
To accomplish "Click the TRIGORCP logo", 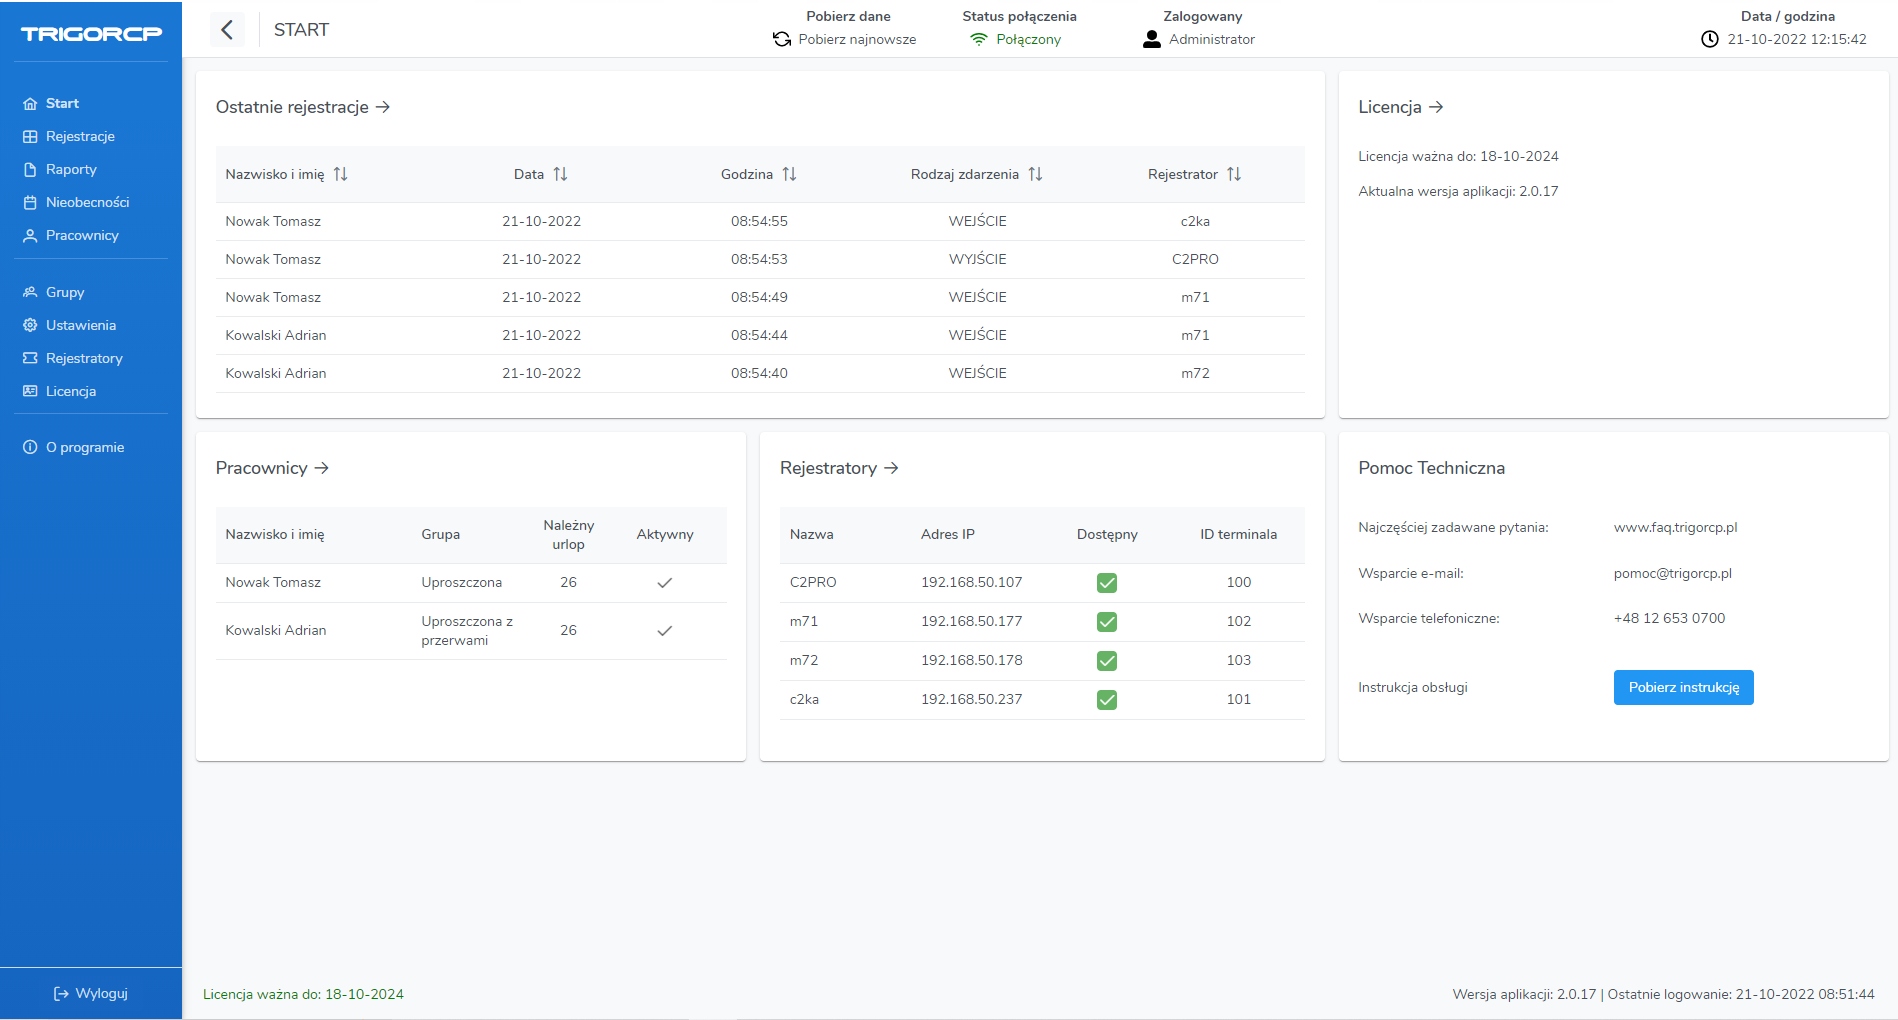I will coord(91,34).
